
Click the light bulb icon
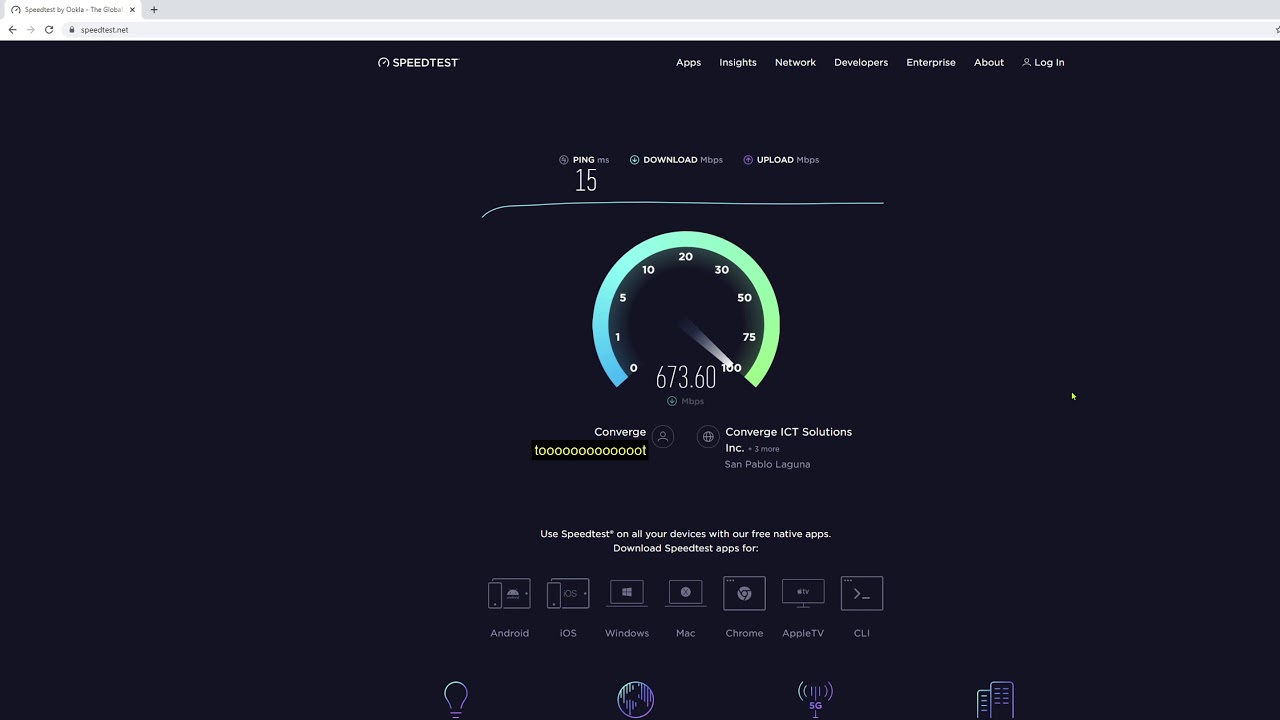pyautogui.click(x=456, y=700)
